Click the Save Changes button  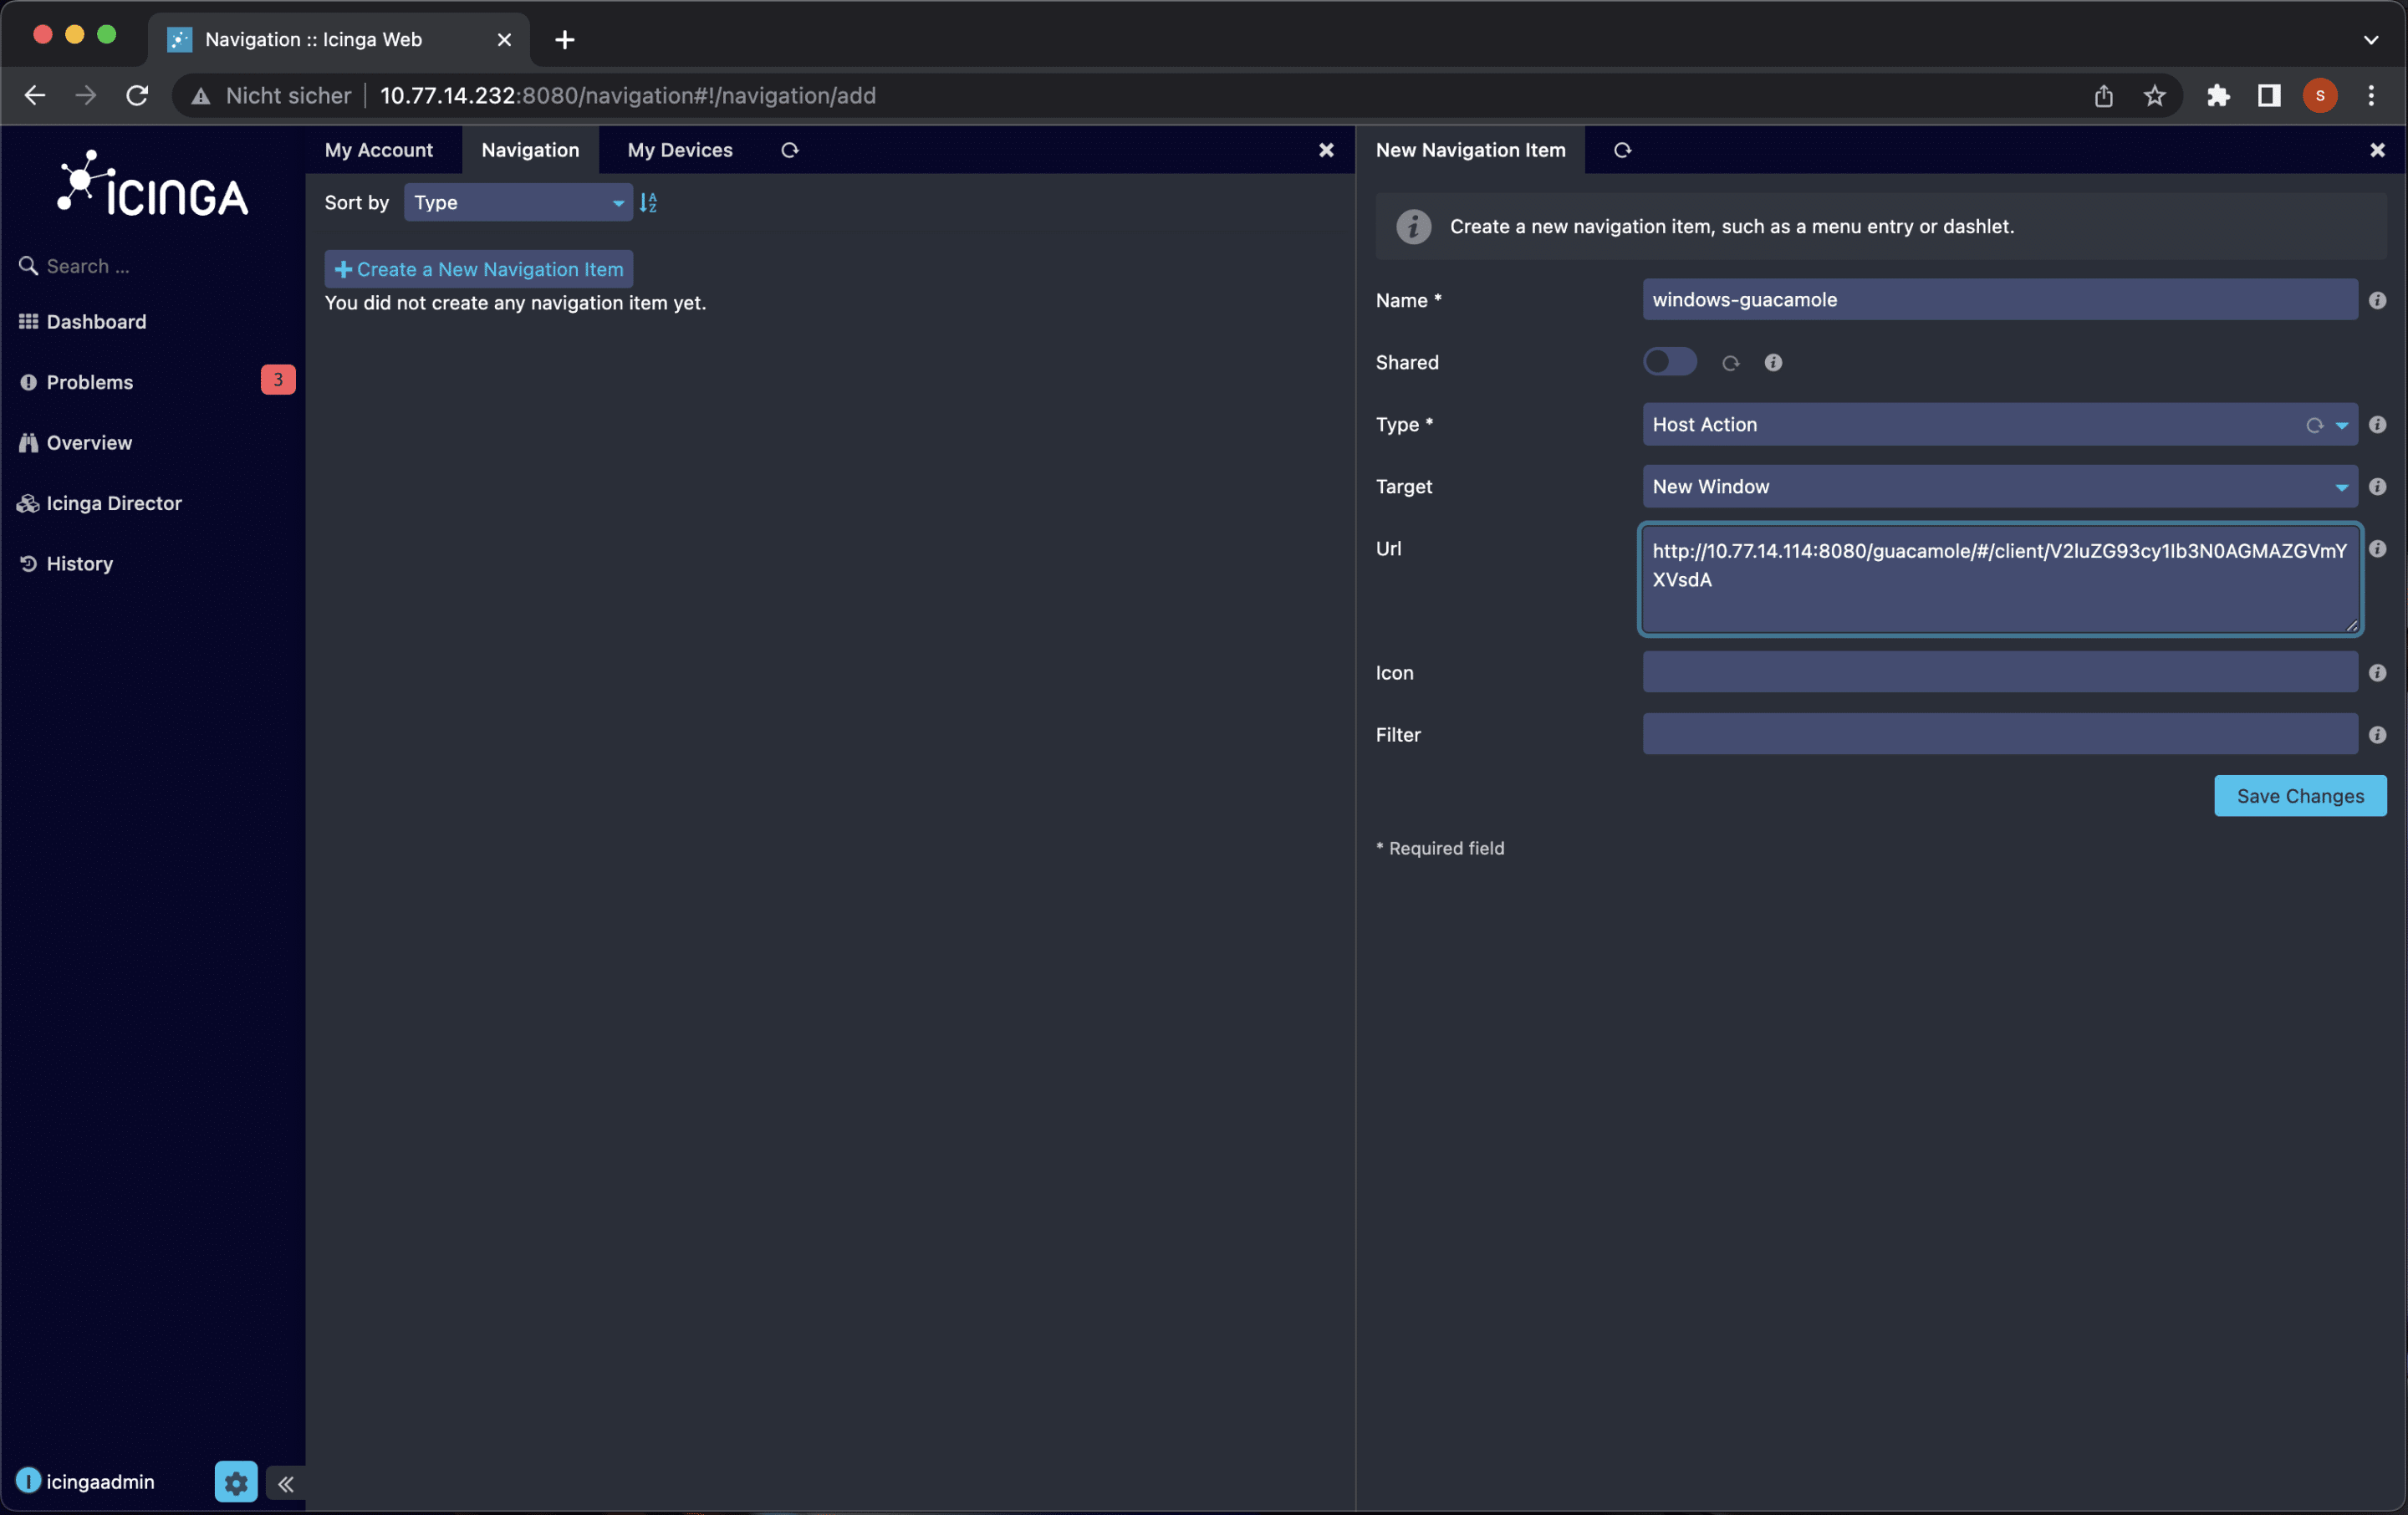click(2299, 796)
